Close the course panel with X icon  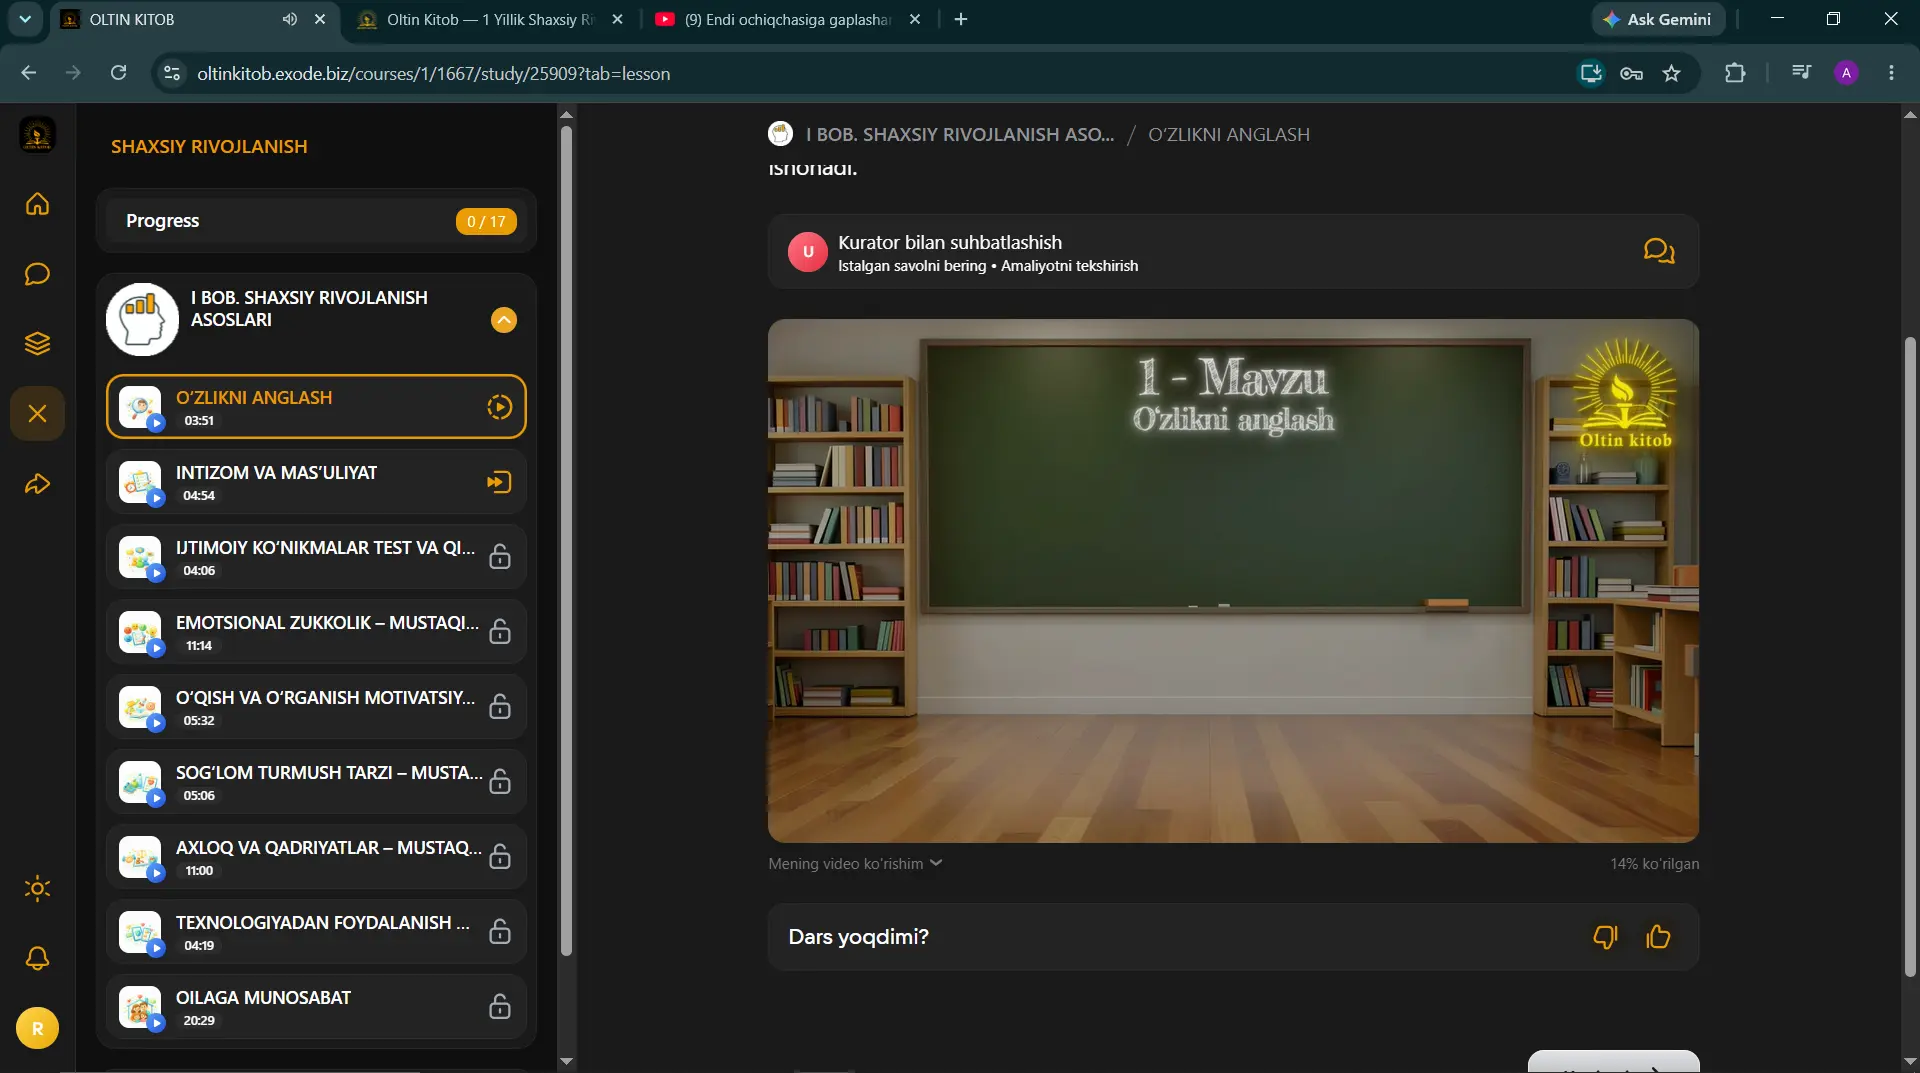click(x=37, y=414)
